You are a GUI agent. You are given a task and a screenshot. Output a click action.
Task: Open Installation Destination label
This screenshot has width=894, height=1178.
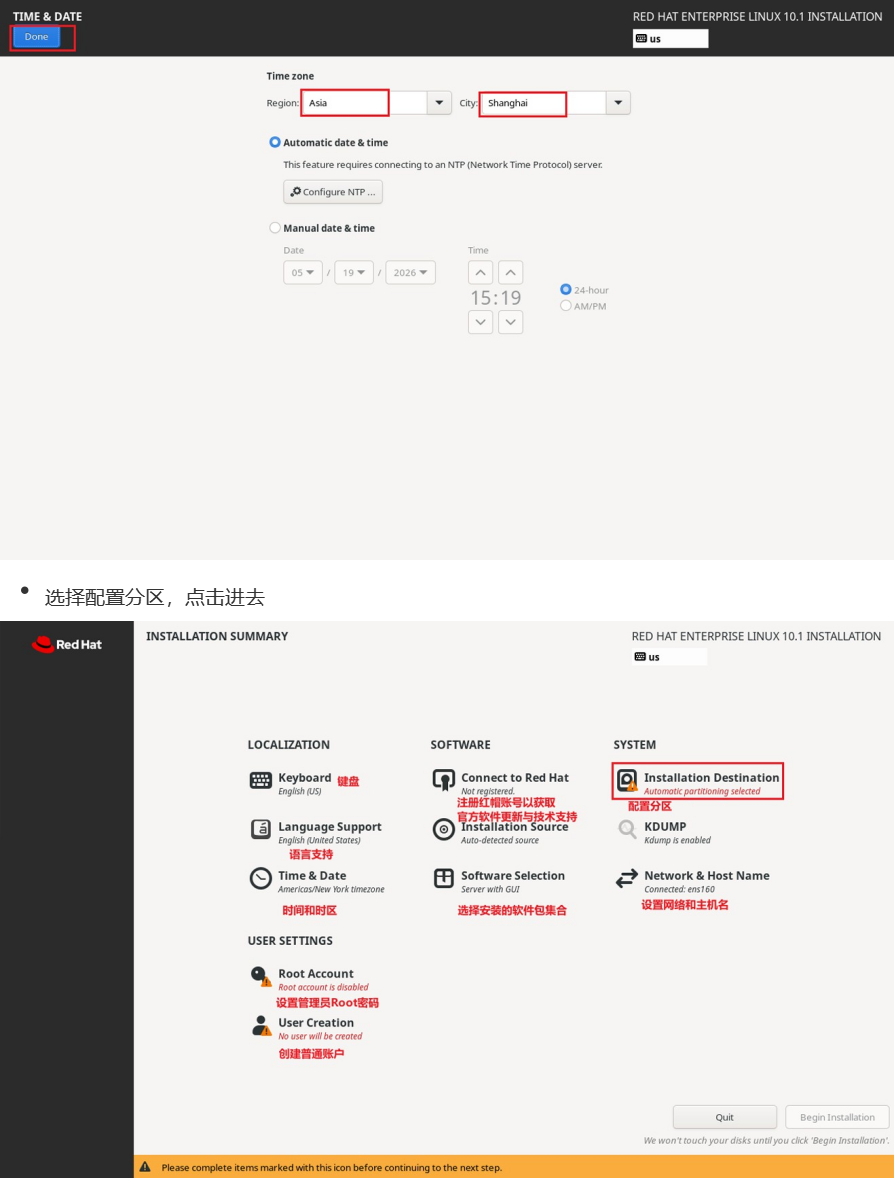pos(711,778)
